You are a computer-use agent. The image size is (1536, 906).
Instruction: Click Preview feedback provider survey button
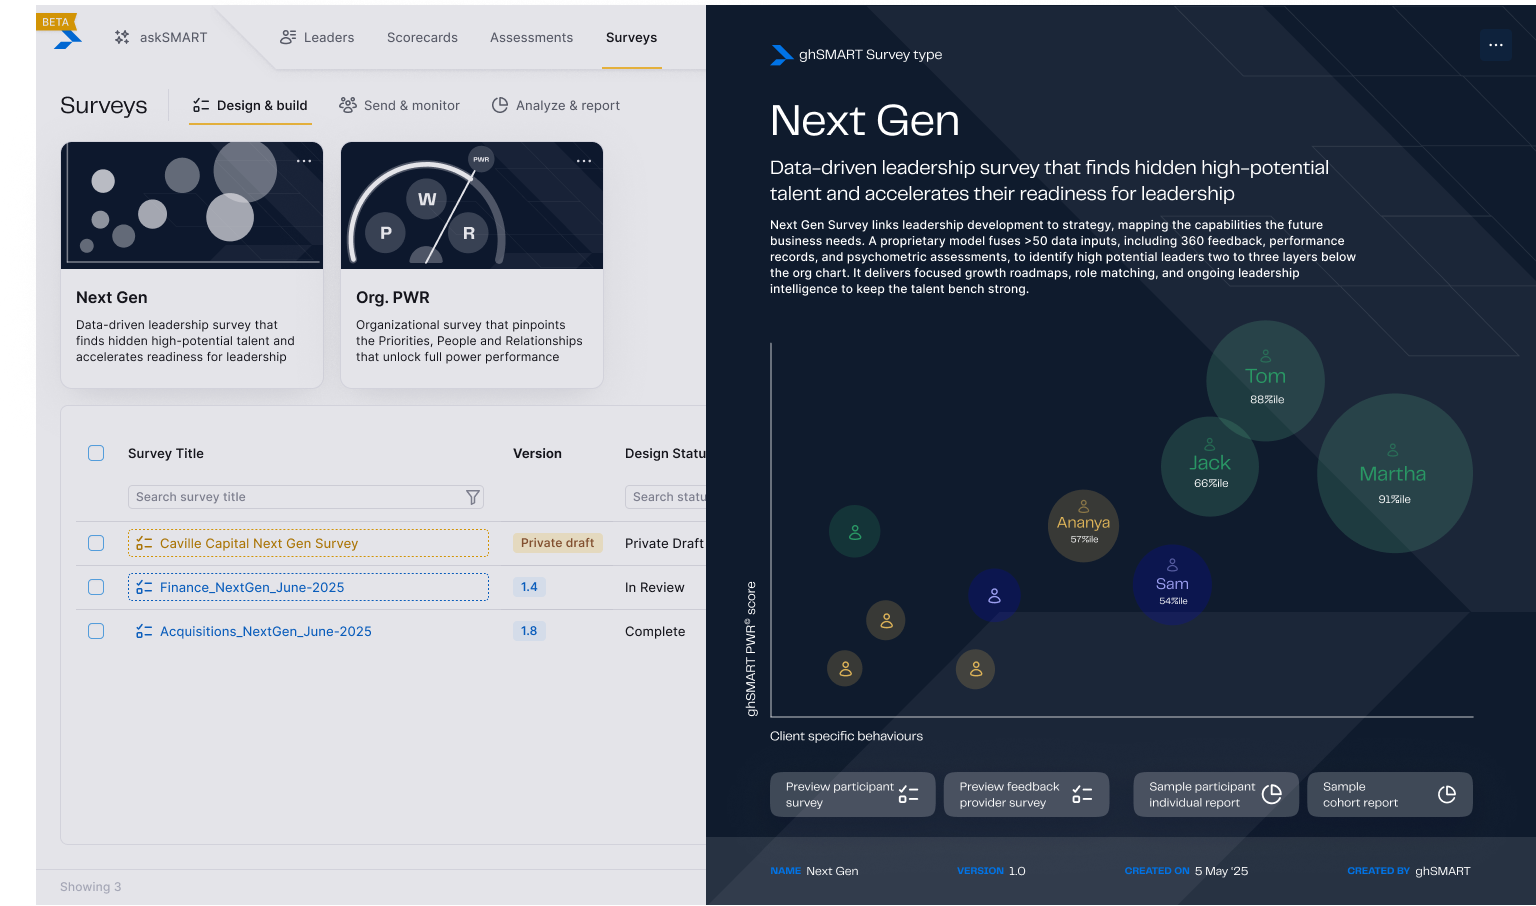tap(1026, 794)
